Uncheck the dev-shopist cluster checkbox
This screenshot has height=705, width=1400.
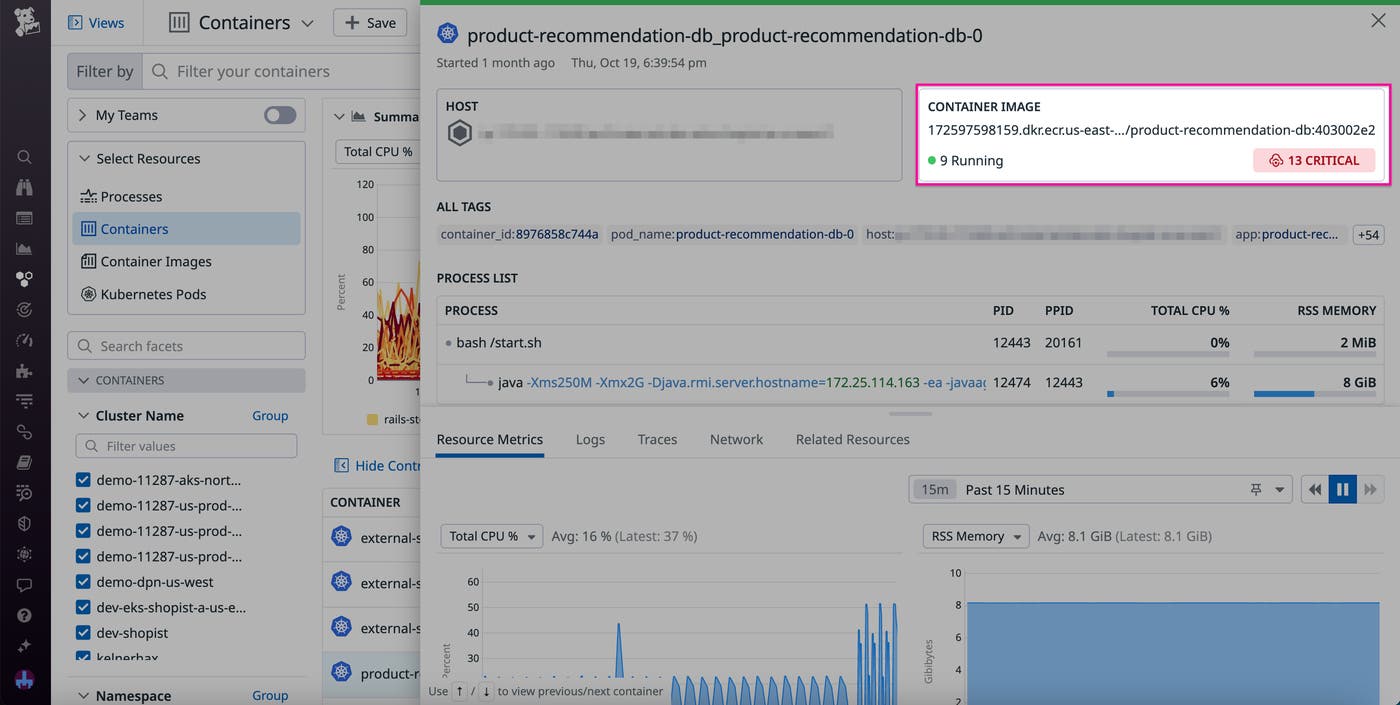[84, 633]
